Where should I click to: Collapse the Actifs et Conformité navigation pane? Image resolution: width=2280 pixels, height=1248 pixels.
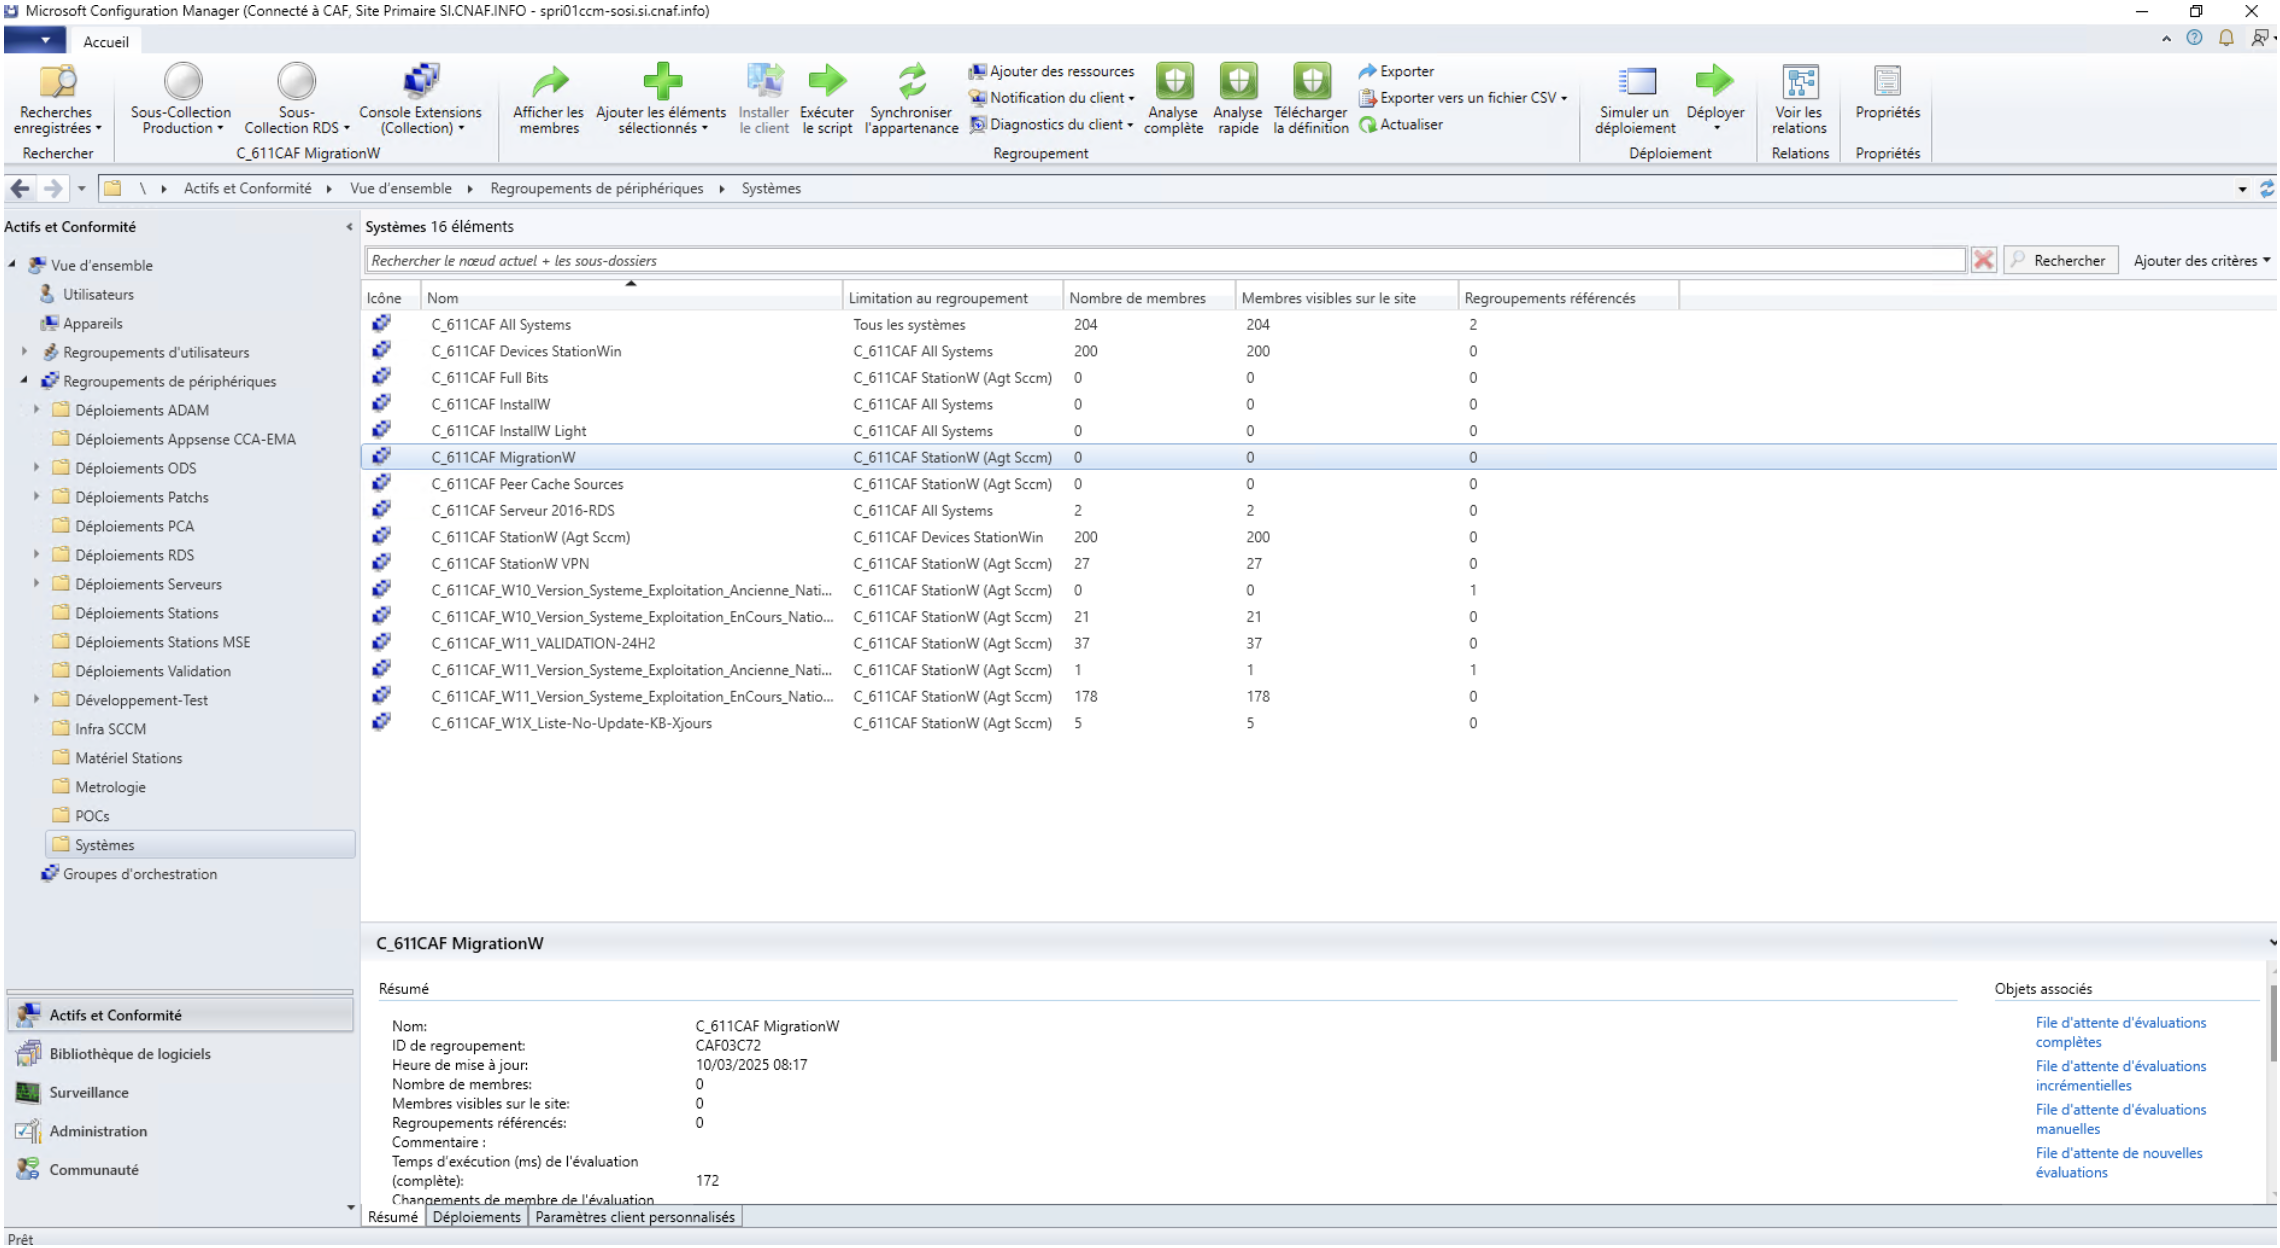click(349, 227)
